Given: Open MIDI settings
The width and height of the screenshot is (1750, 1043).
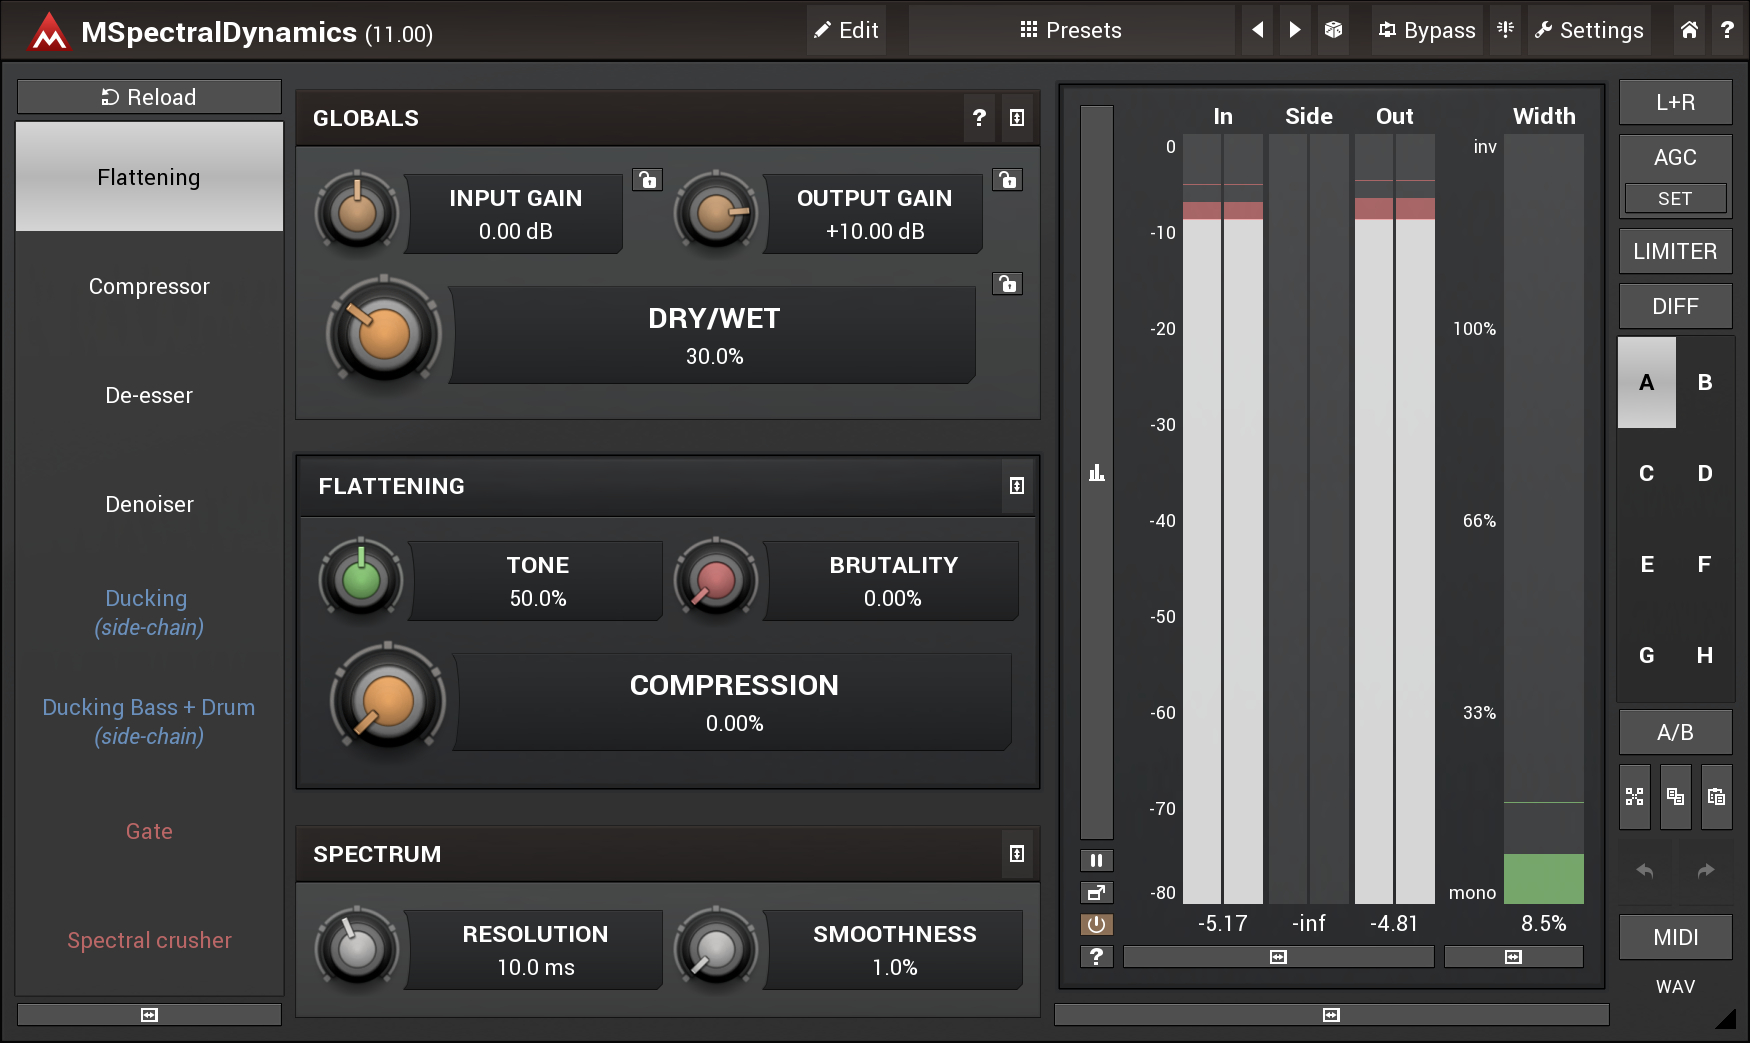Looking at the screenshot, I should click(1675, 937).
